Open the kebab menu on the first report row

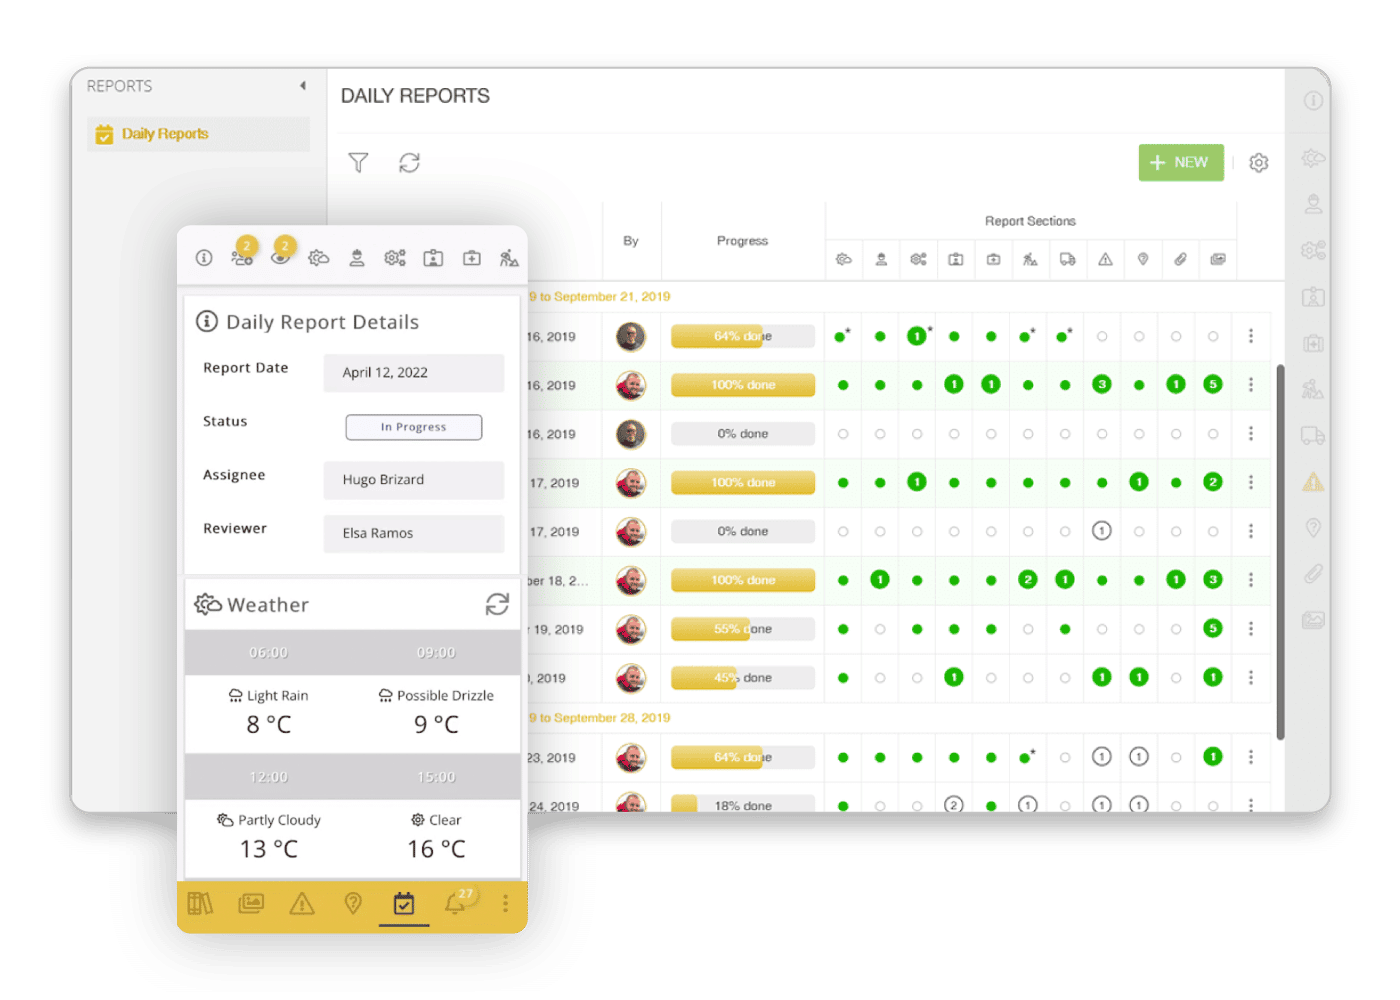point(1251,336)
